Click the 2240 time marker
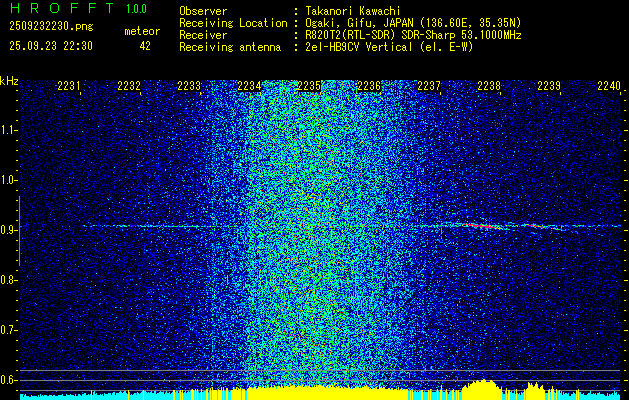Screen dimensions: 629x400 tap(609, 86)
